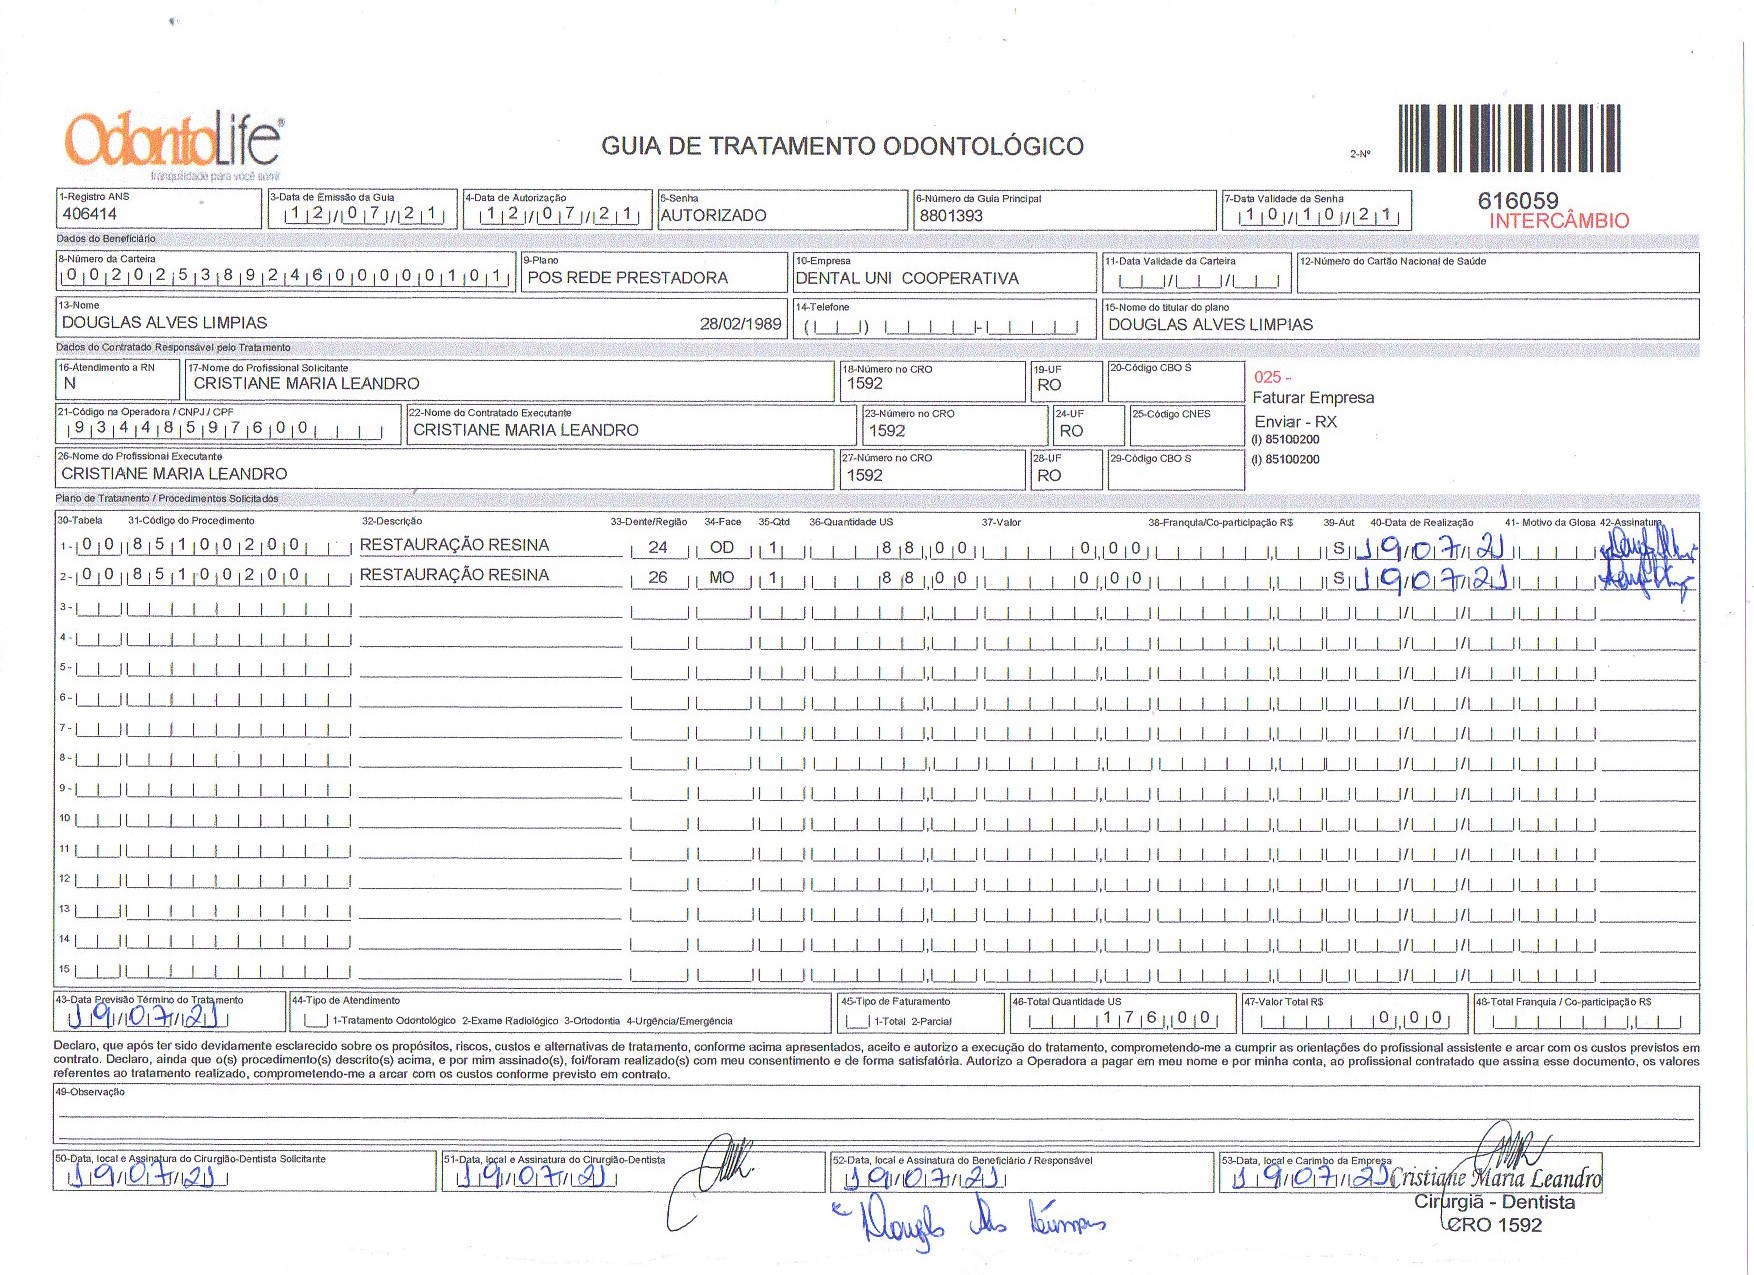
Task: Select CRO number in field 27
Action: [x=865, y=476]
